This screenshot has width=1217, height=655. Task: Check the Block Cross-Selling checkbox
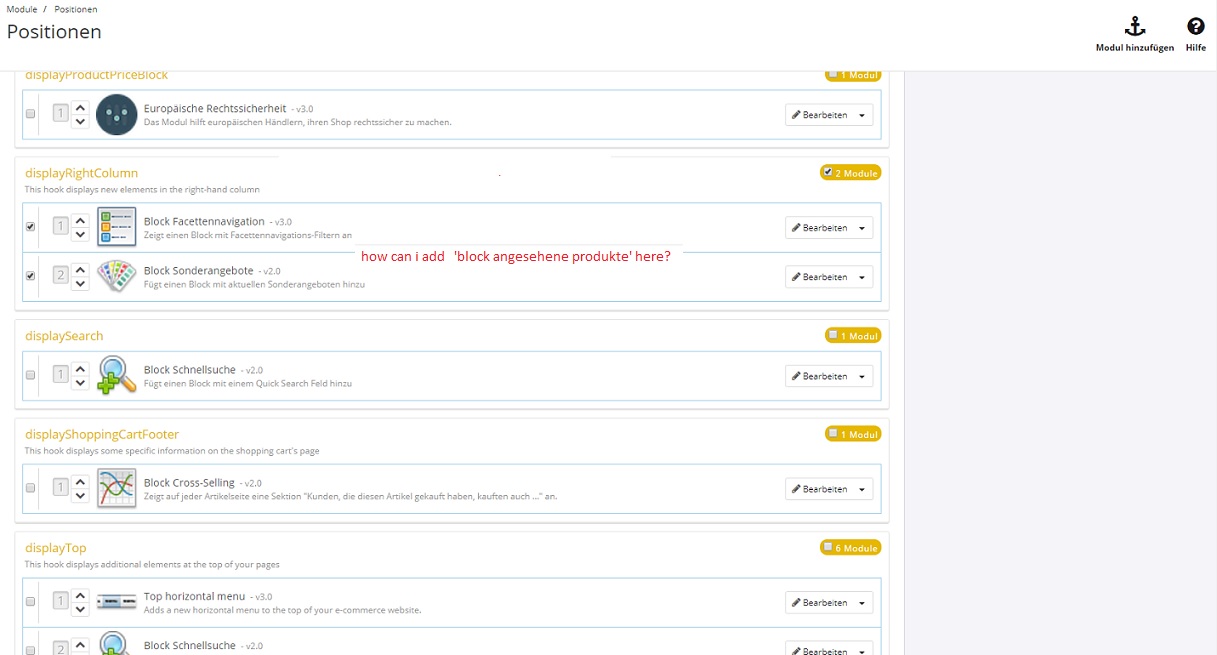tap(31, 488)
